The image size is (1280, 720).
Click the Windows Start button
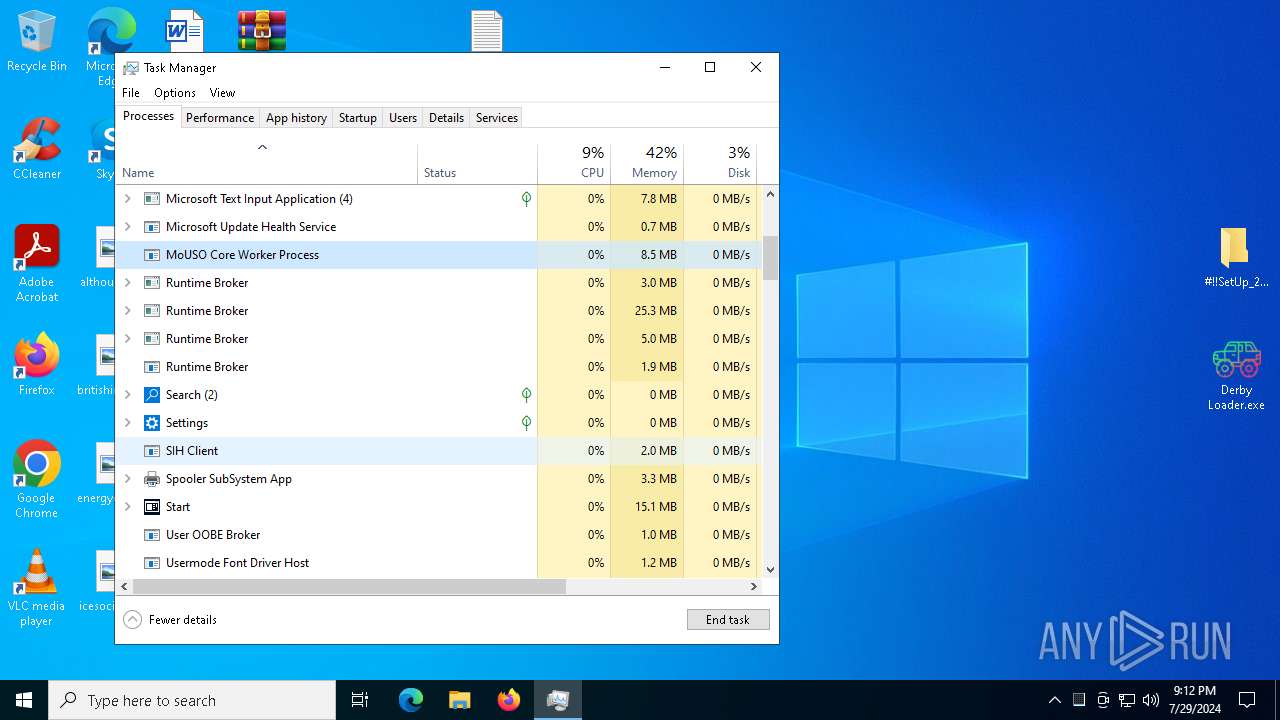click(x=24, y=700)
